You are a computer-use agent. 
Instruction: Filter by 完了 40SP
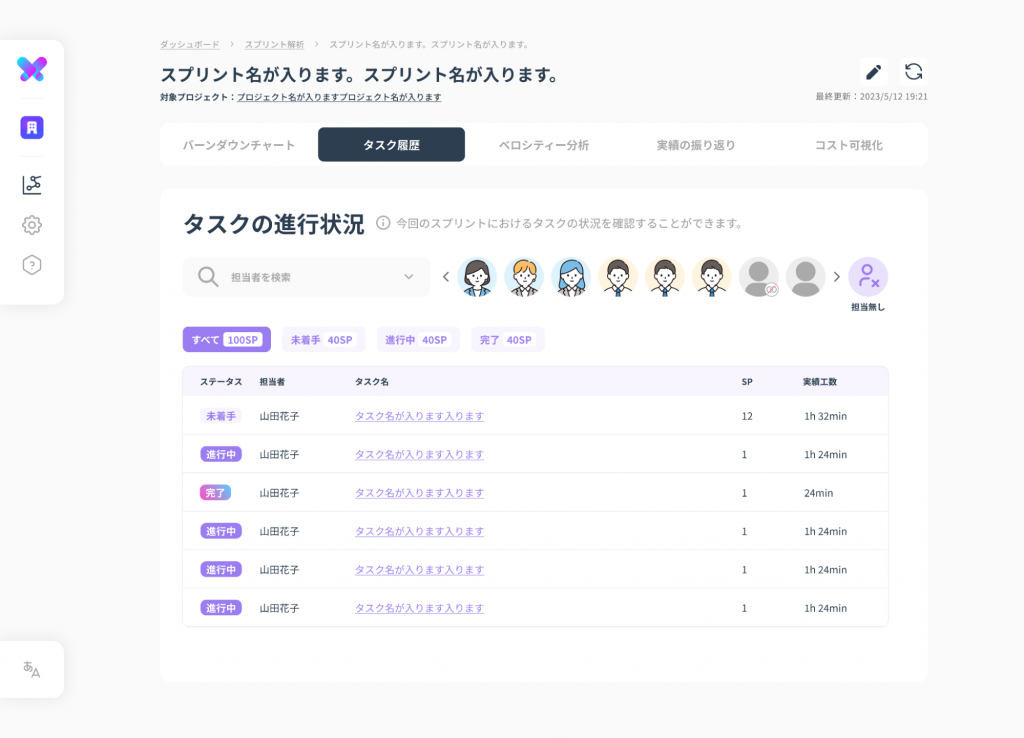[x=506, y=340]
